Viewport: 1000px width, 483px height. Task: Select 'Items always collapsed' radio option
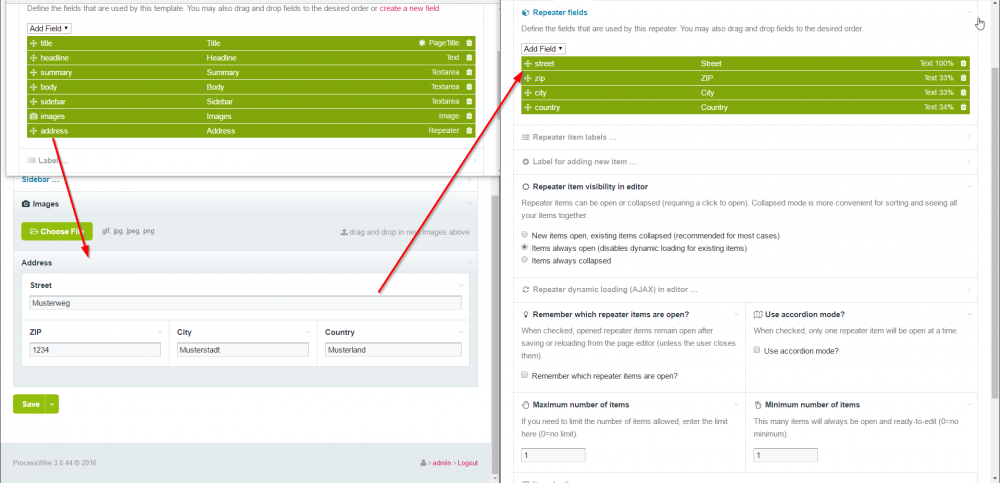click(526, 259)
